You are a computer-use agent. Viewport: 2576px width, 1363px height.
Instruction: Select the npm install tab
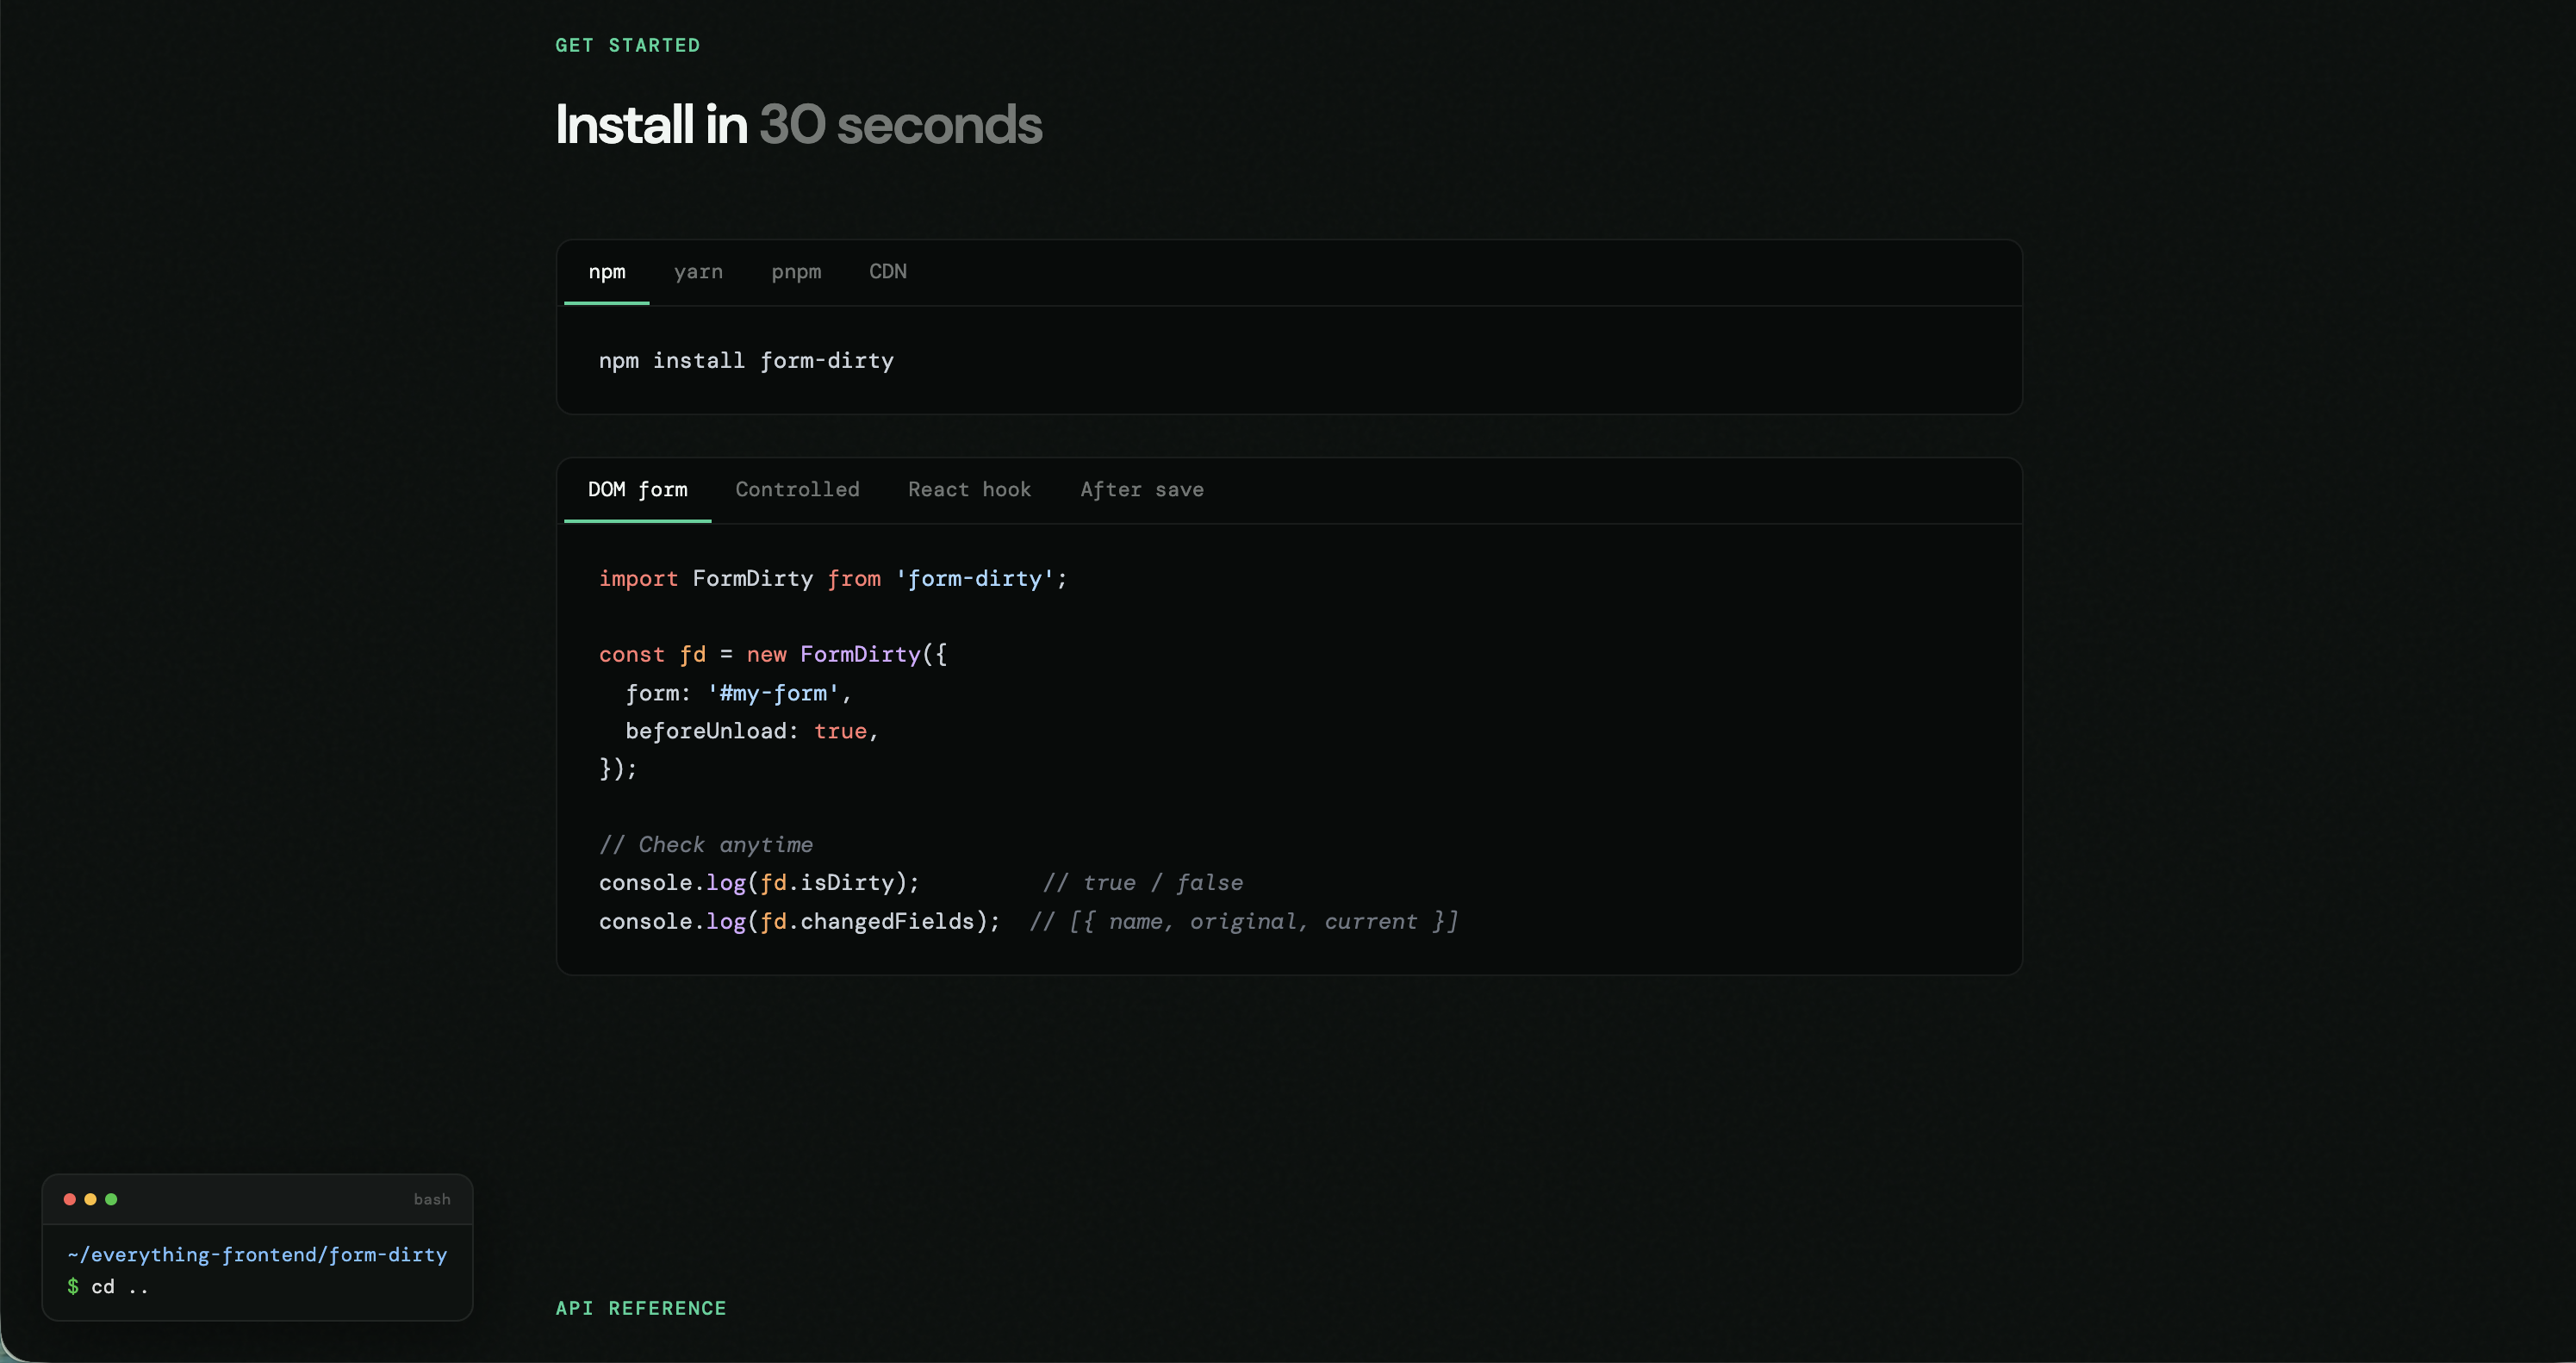pyautogui.click(x=607, y=272)
